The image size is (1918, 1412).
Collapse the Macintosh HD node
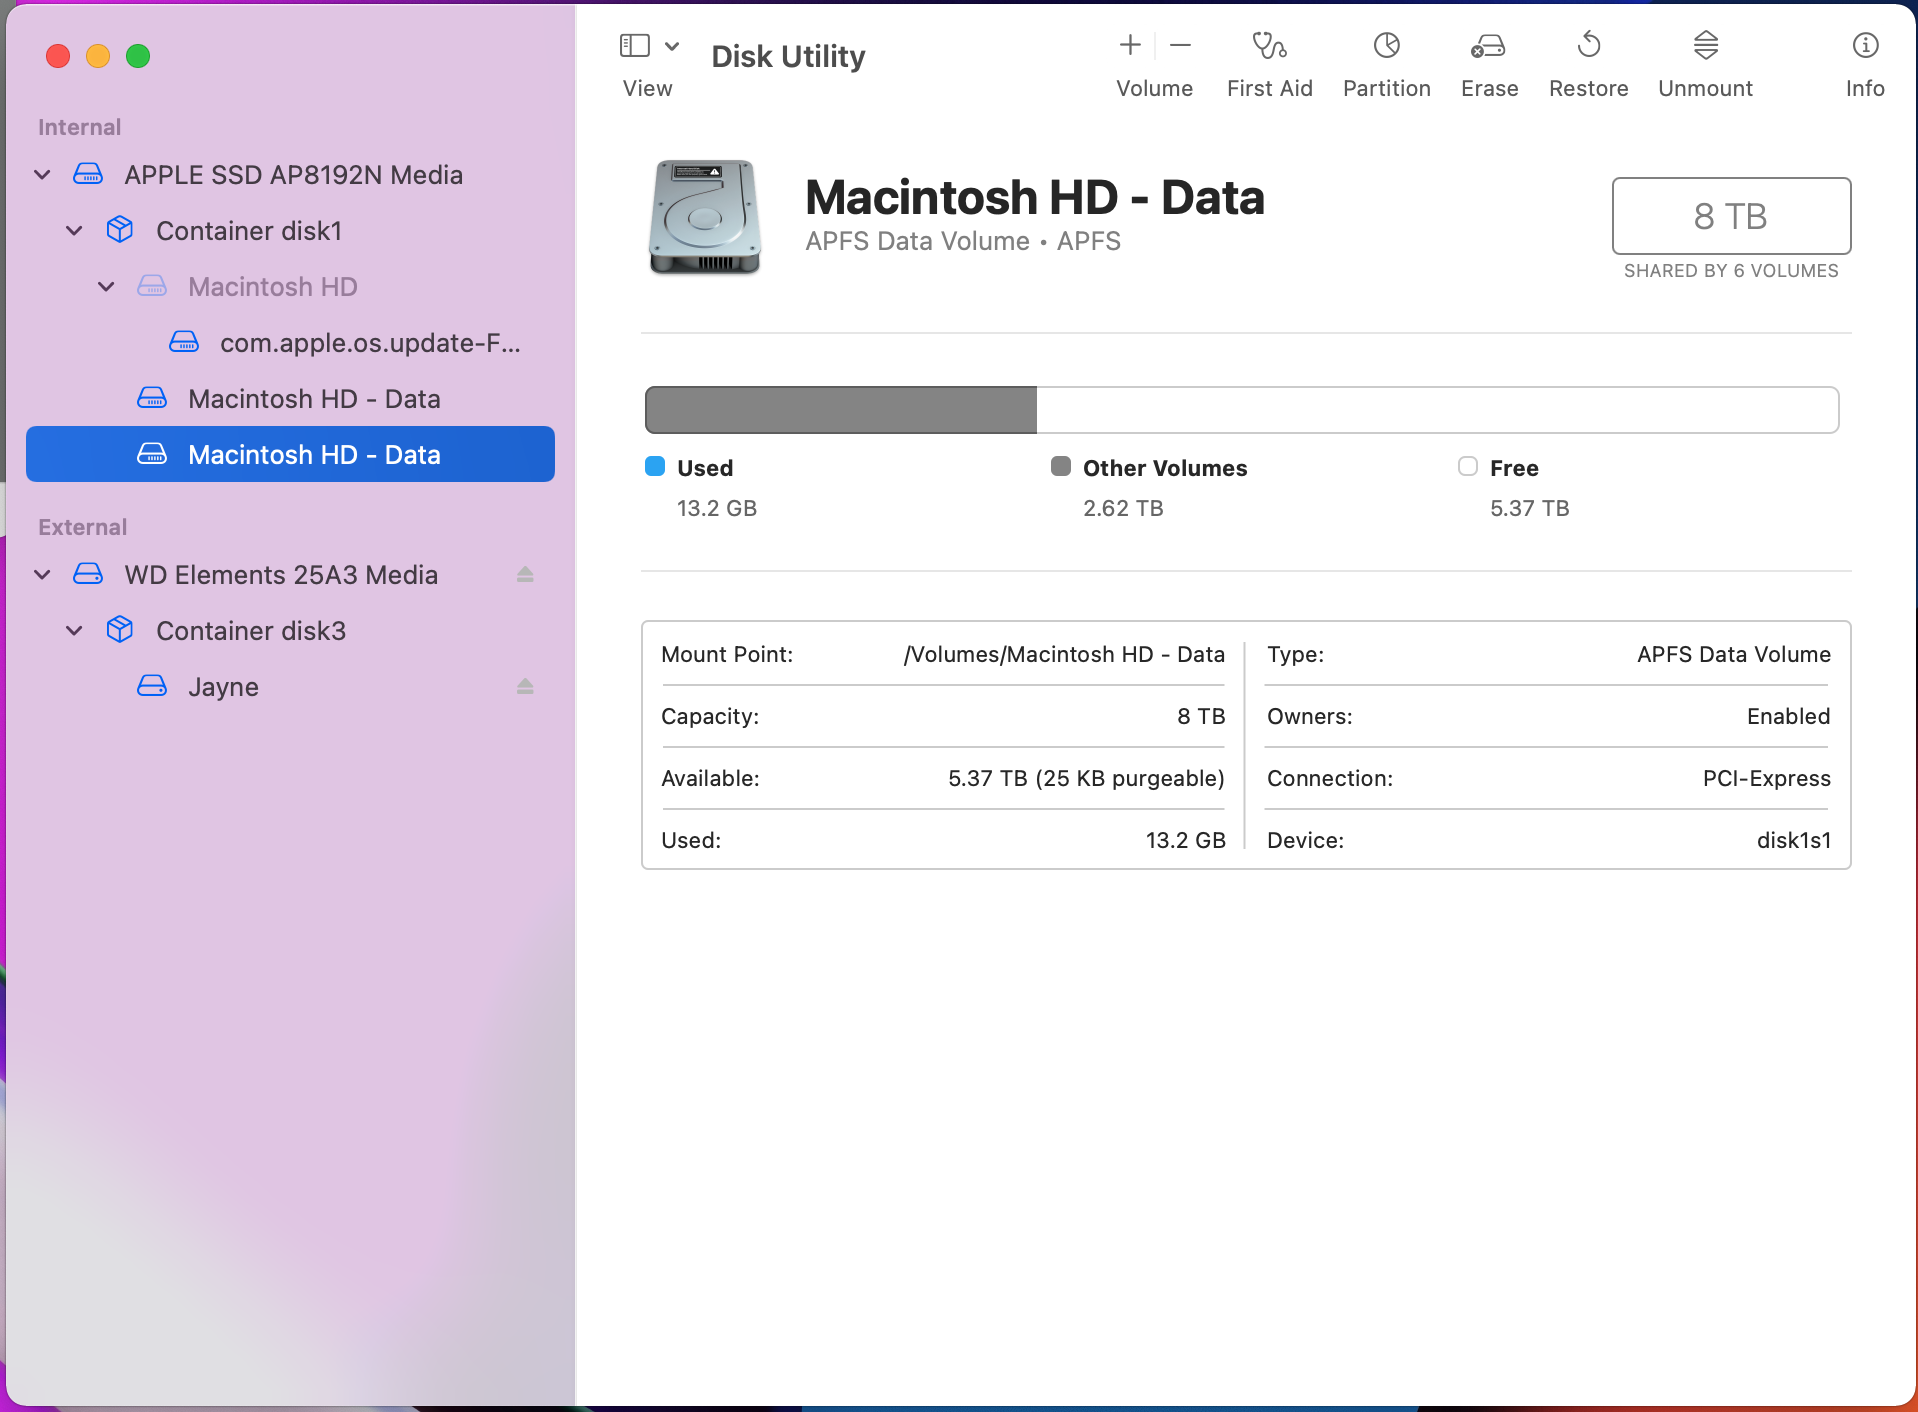[x=106, y=287]
